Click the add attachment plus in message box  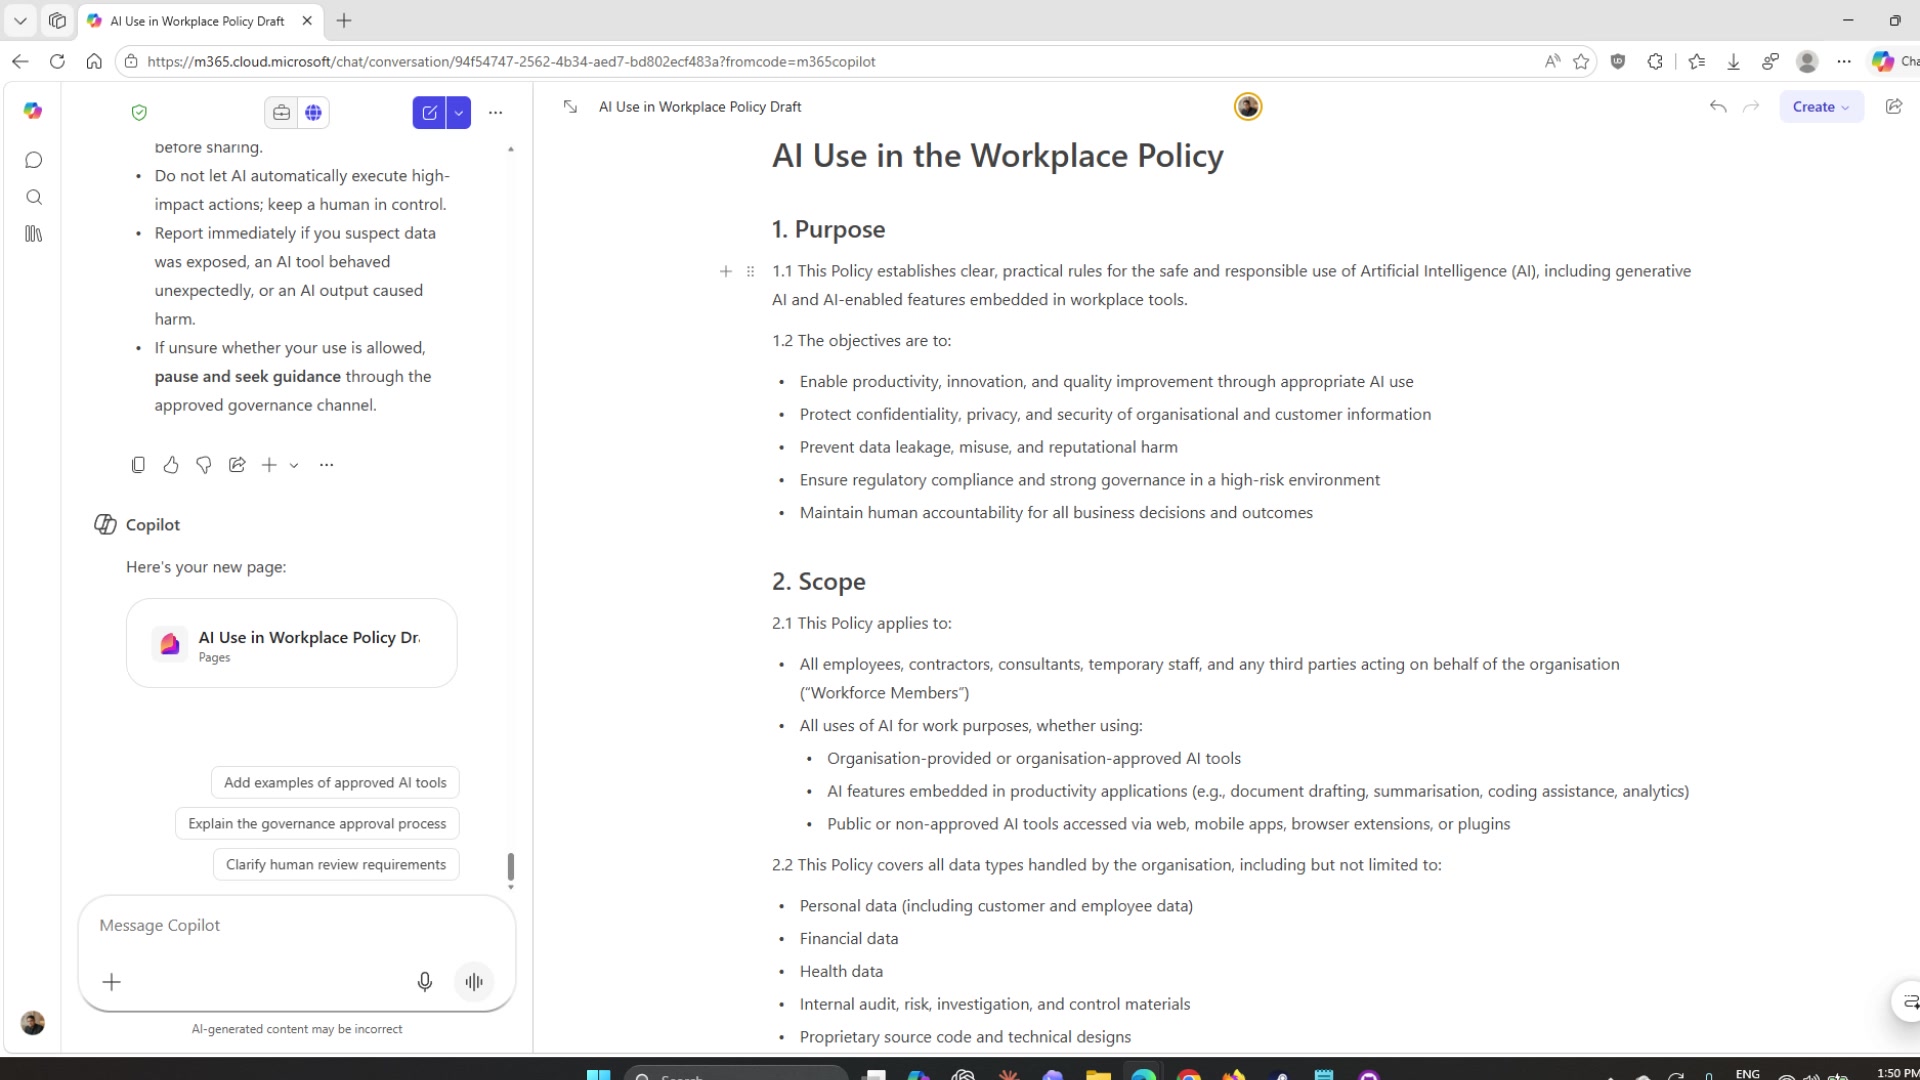coord(112,982)
